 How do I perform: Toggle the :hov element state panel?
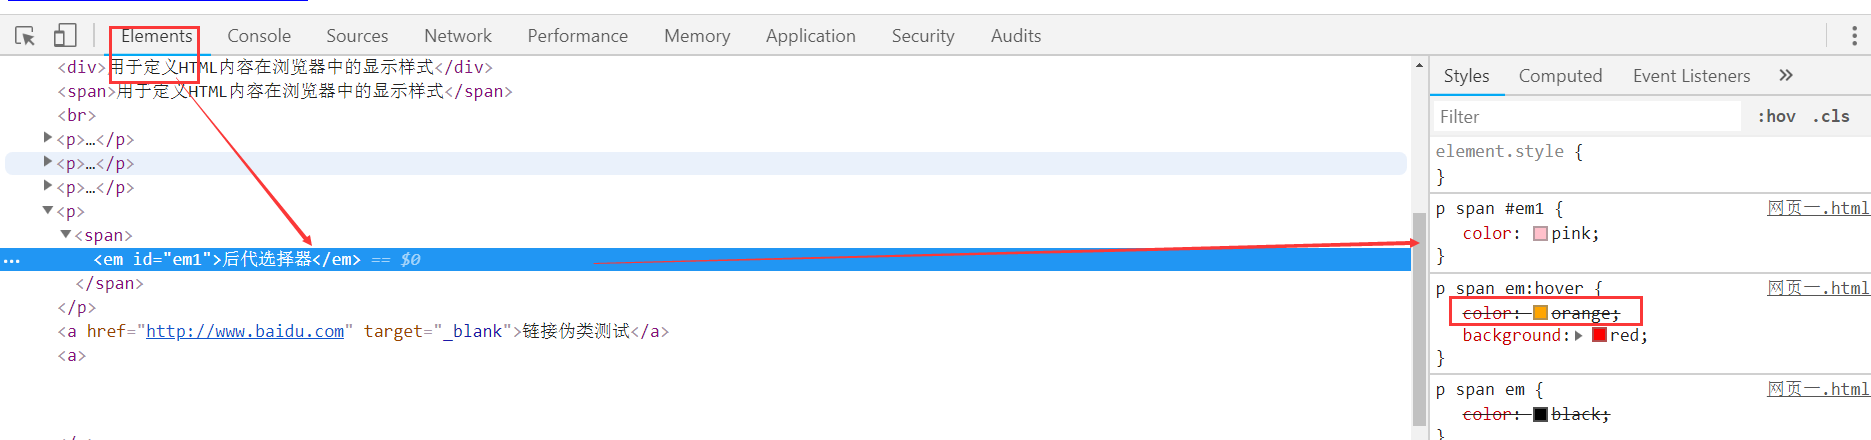[1776, 116]
